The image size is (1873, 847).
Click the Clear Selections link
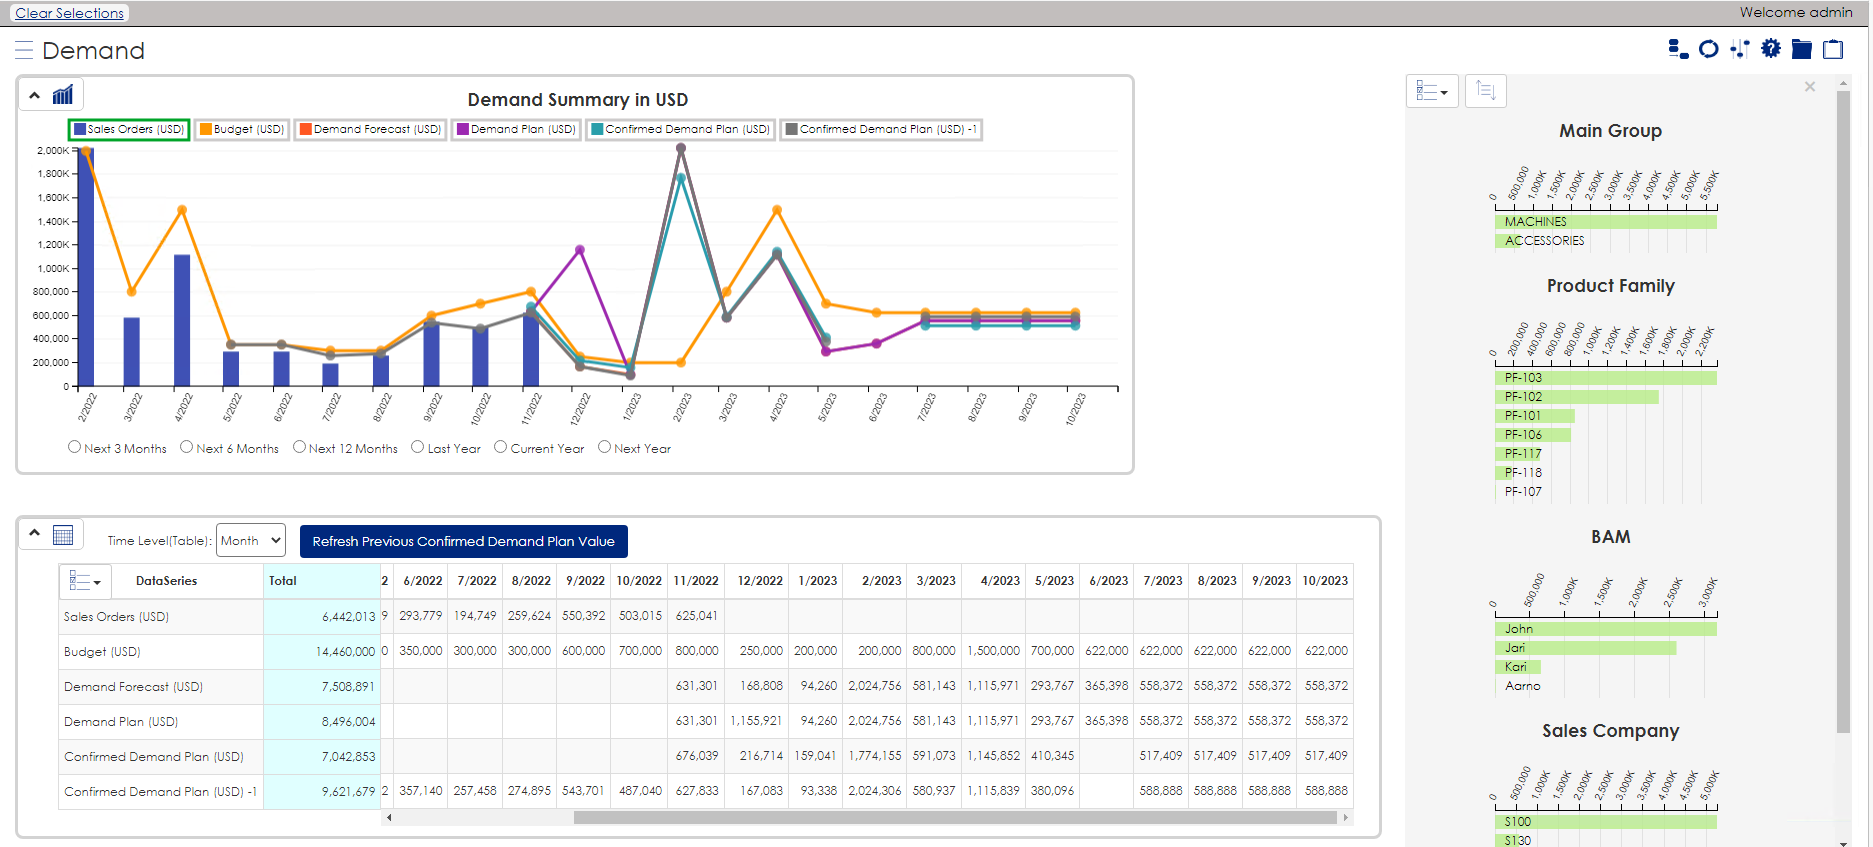(x=70, y=13)
